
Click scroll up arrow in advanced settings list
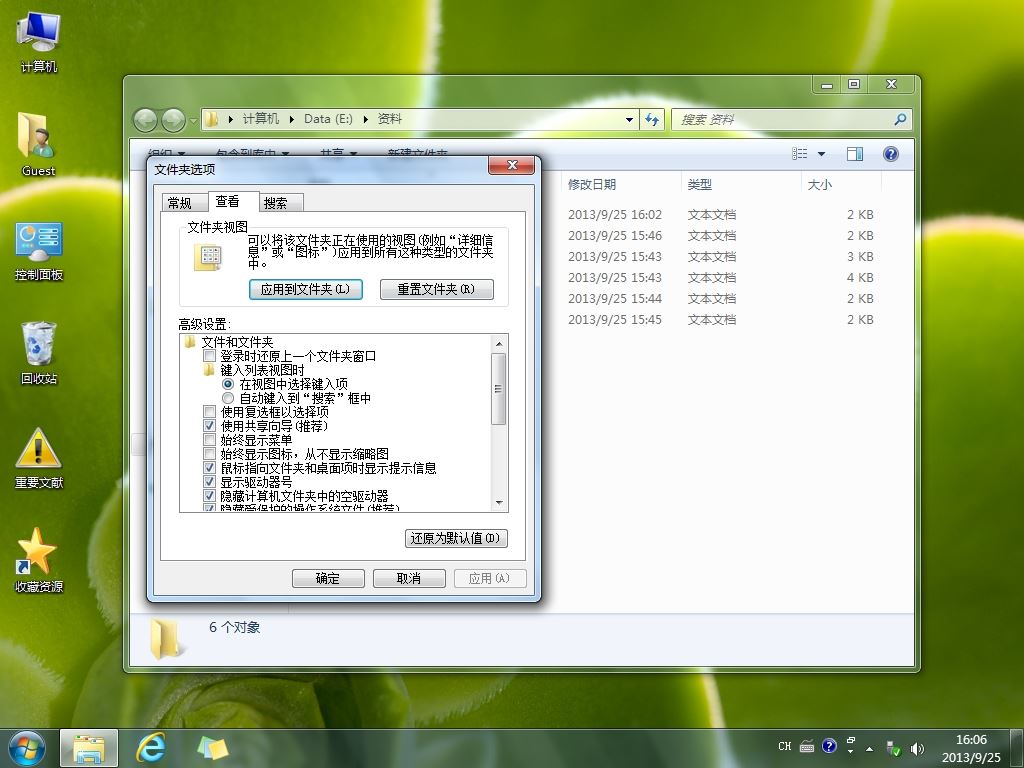[499, 344]
